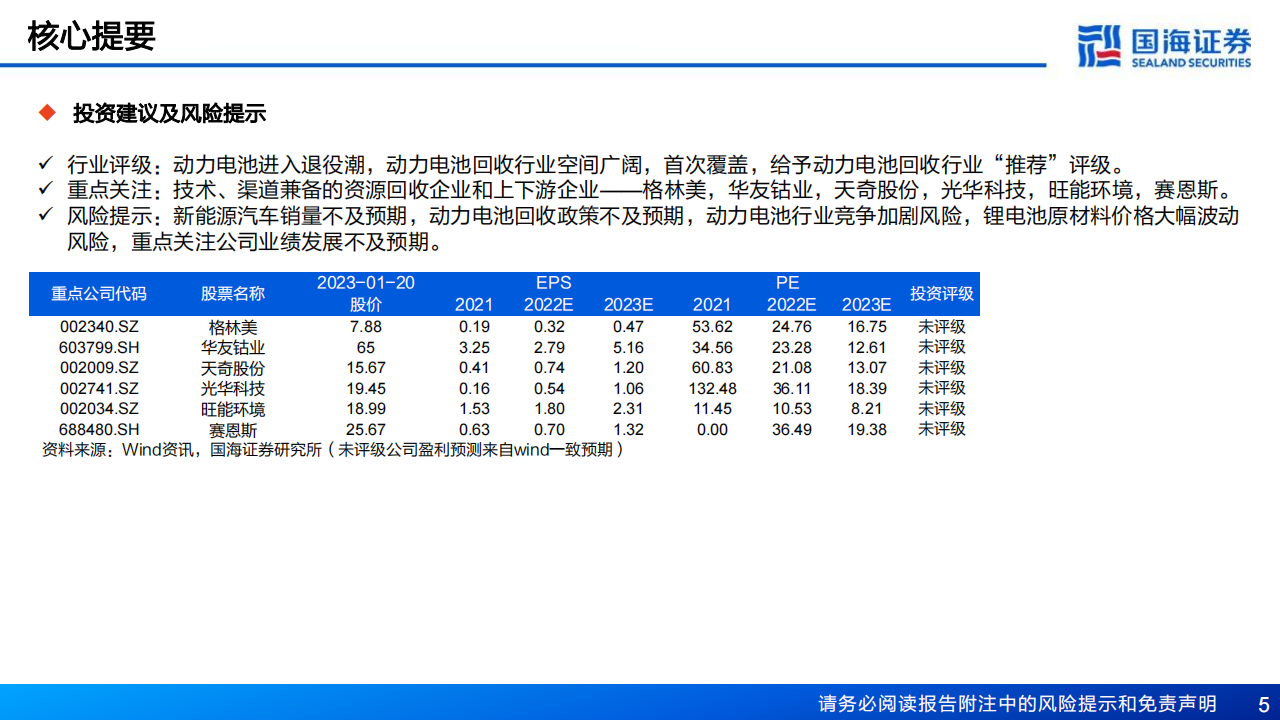The image size is (1280, 720).
Task: Click share price 7.88
Action: pyautogui.click(x=366, y=327)
